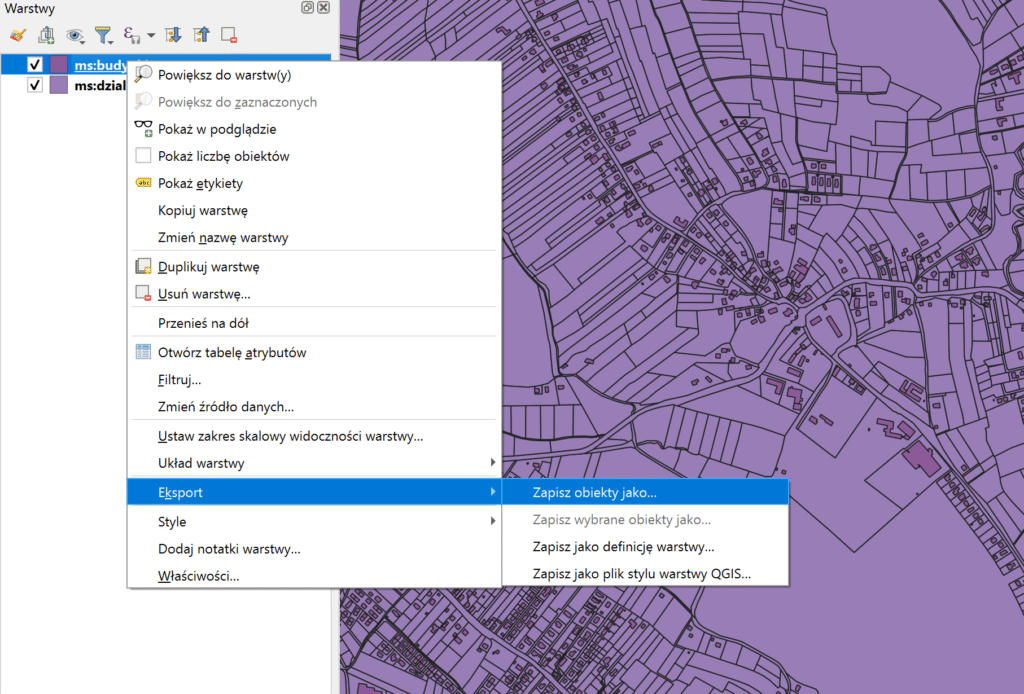This screenshot has height=694, width=1024.
Task: Click the add group icon
Action: click(46, 35)
